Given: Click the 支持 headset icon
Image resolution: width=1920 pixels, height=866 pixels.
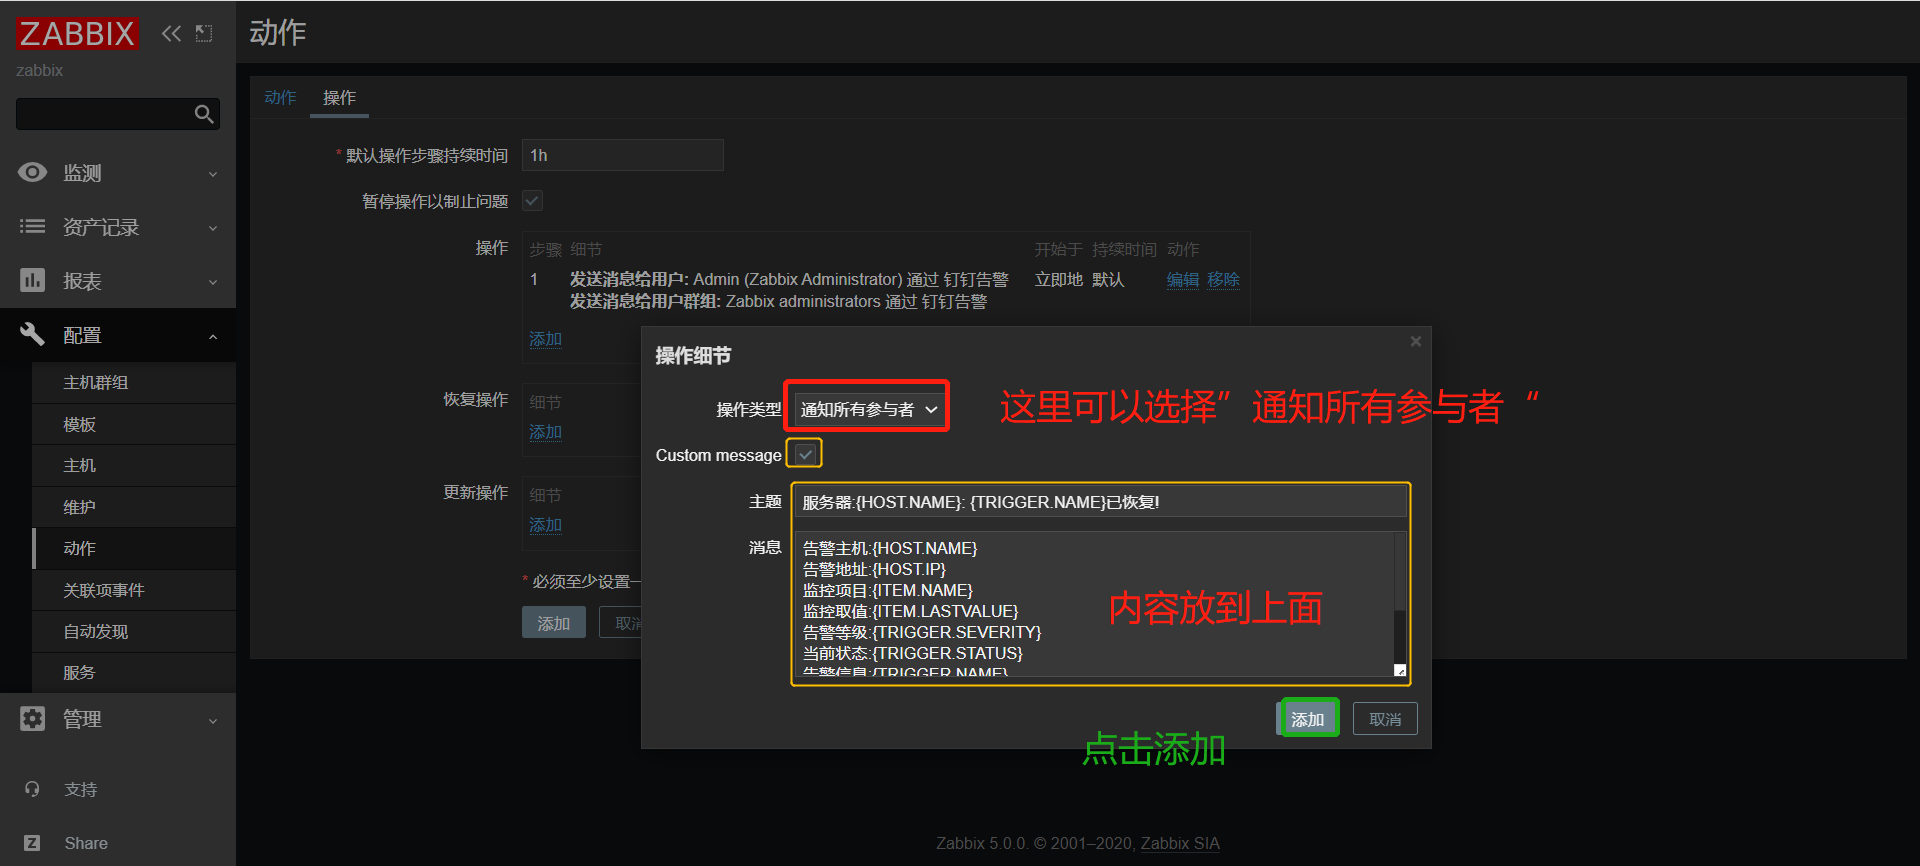Looking at the screenshot, I should [32, 790].
